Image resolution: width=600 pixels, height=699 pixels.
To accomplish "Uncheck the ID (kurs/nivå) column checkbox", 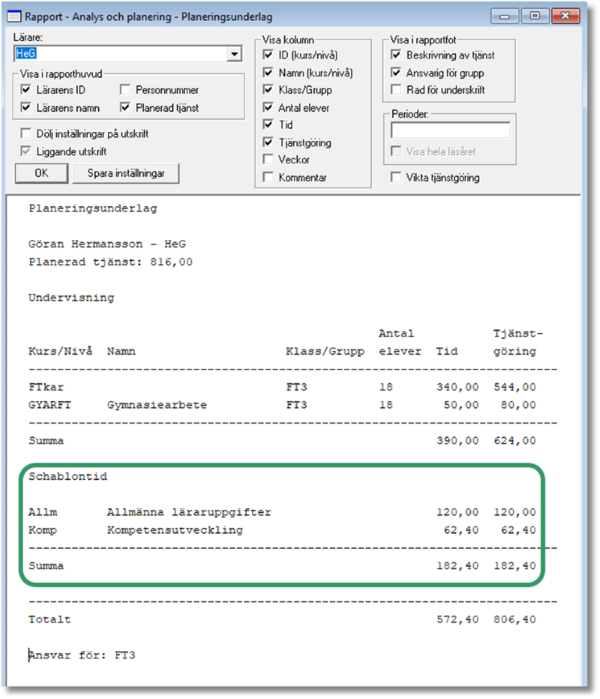I will pos(268,55).
